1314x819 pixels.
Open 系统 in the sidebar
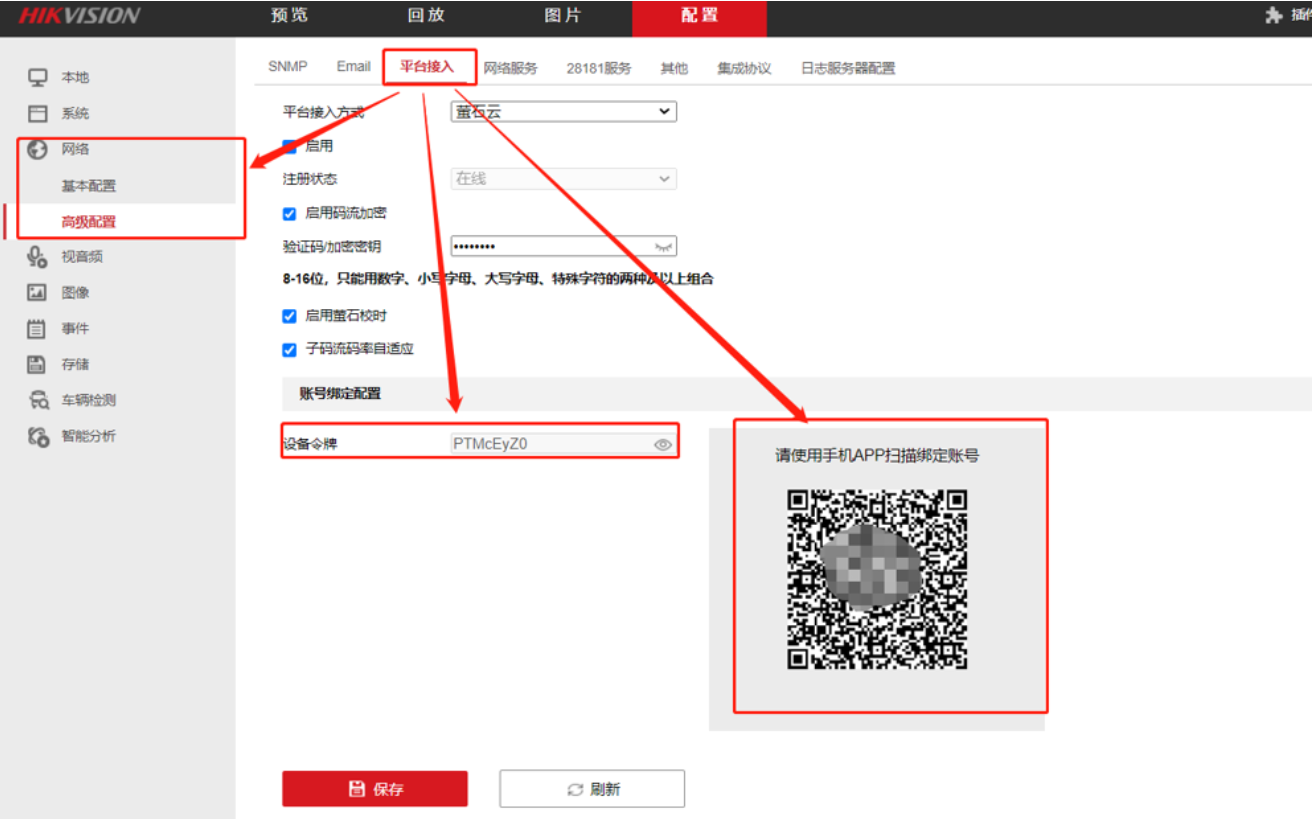75,114
